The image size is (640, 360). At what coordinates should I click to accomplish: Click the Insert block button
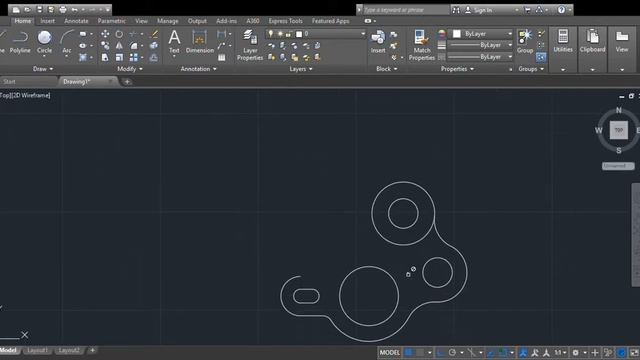click(378, 42)
